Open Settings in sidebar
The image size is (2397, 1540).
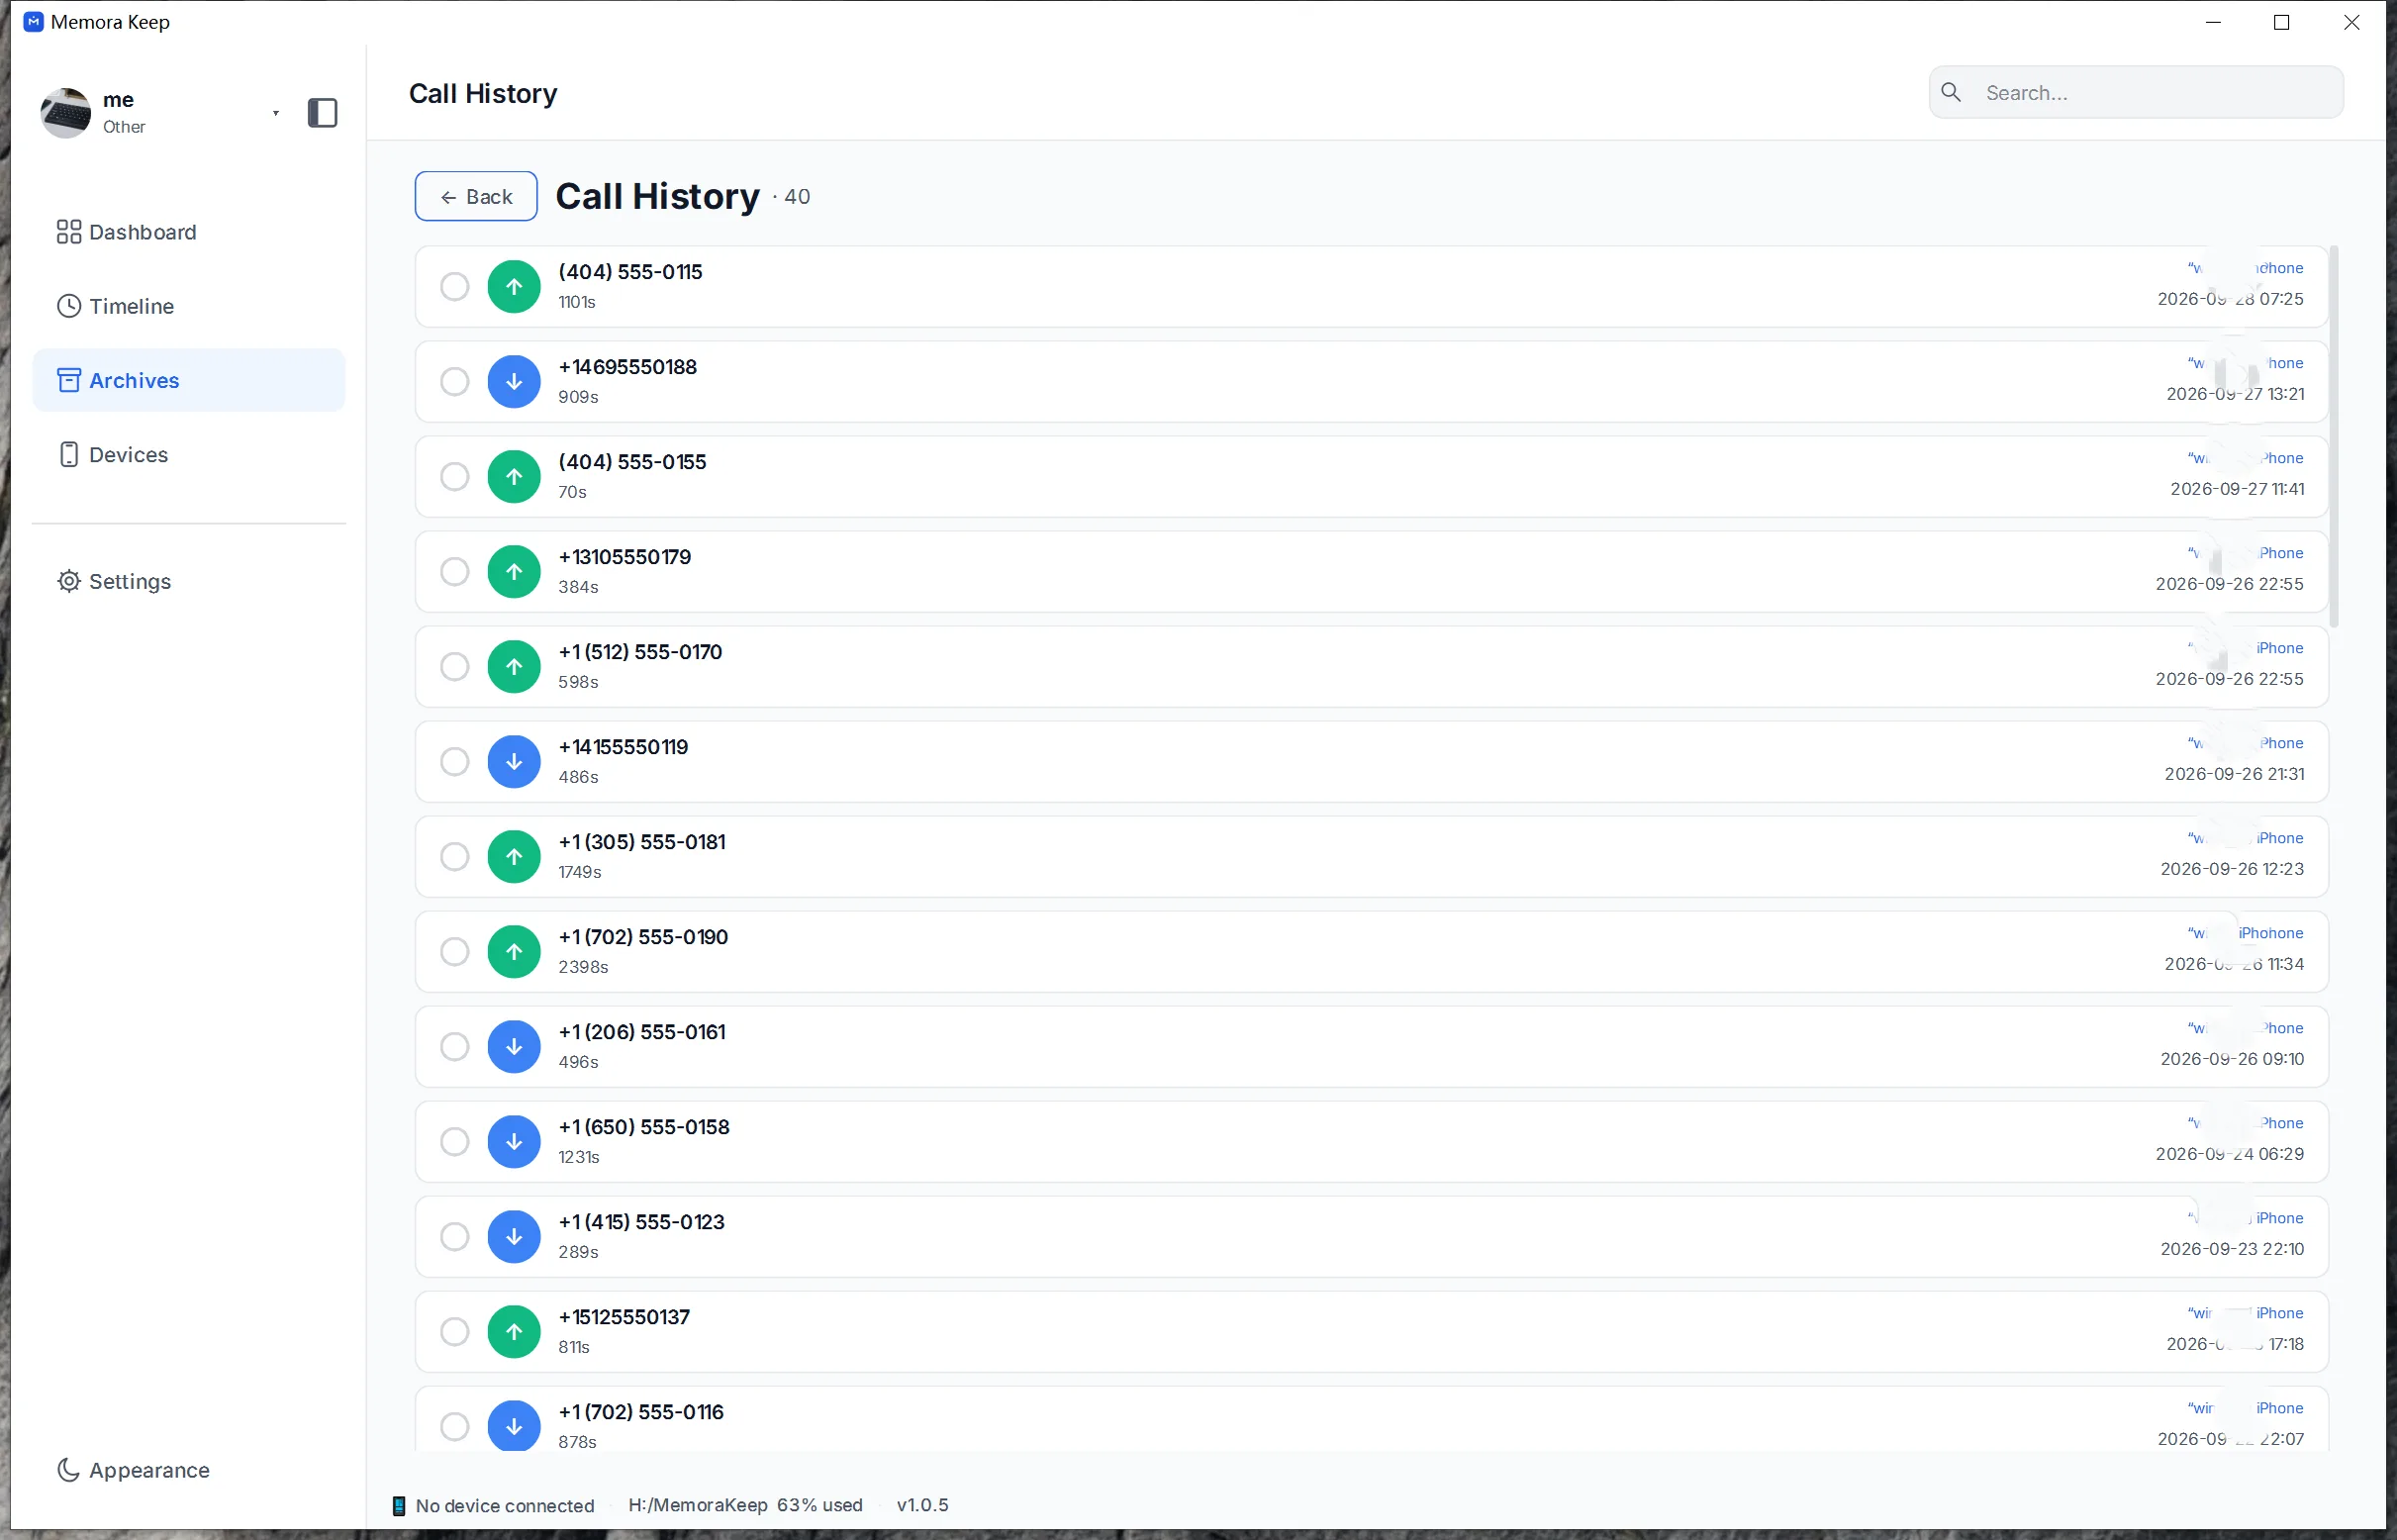189,581
